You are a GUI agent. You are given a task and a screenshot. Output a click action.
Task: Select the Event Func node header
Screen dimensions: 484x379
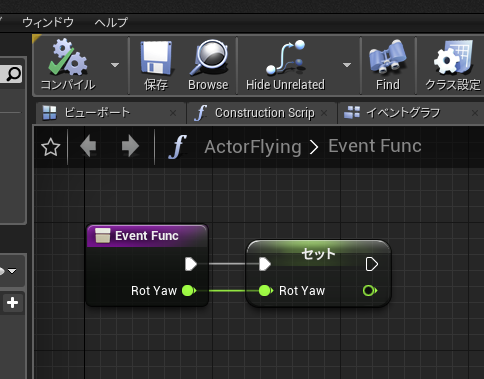[147, 236]
